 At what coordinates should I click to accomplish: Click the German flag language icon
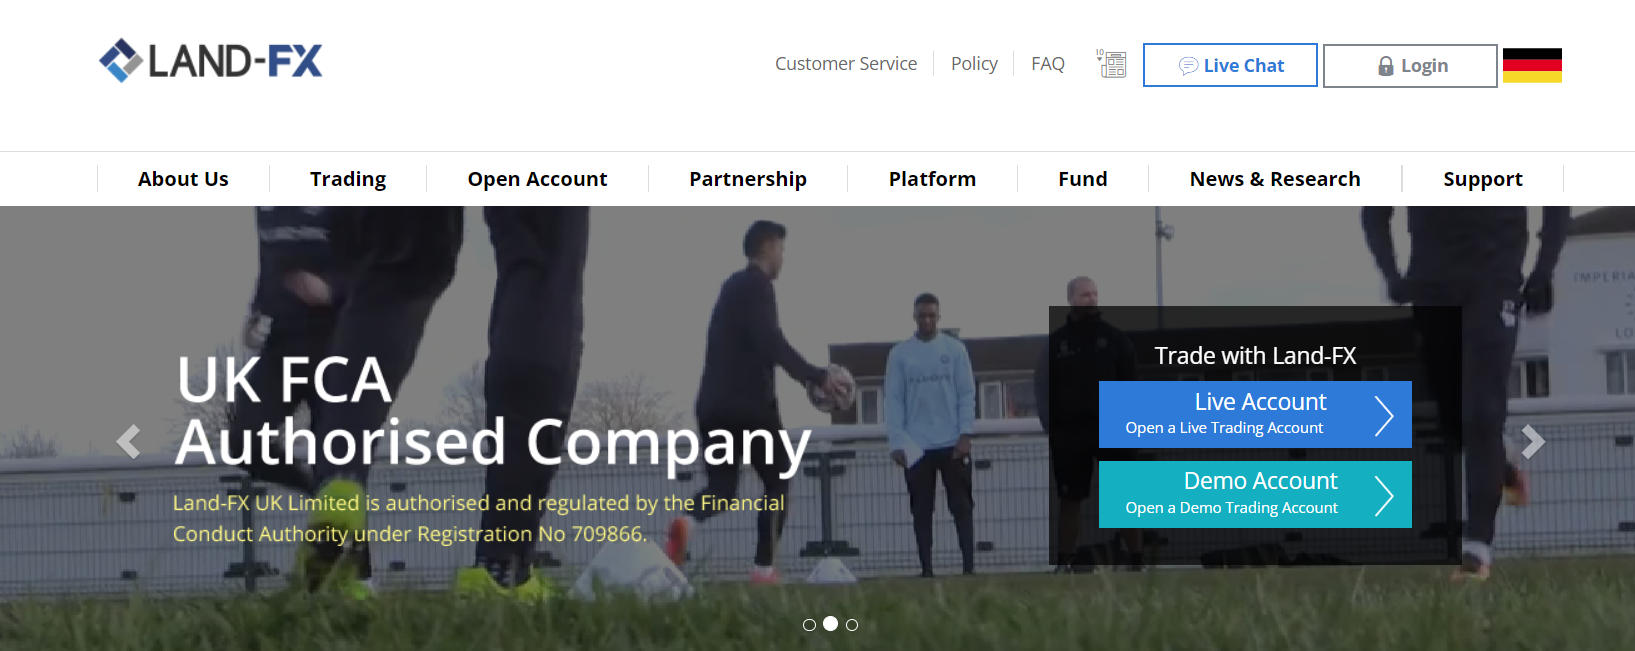point(1532,65)
